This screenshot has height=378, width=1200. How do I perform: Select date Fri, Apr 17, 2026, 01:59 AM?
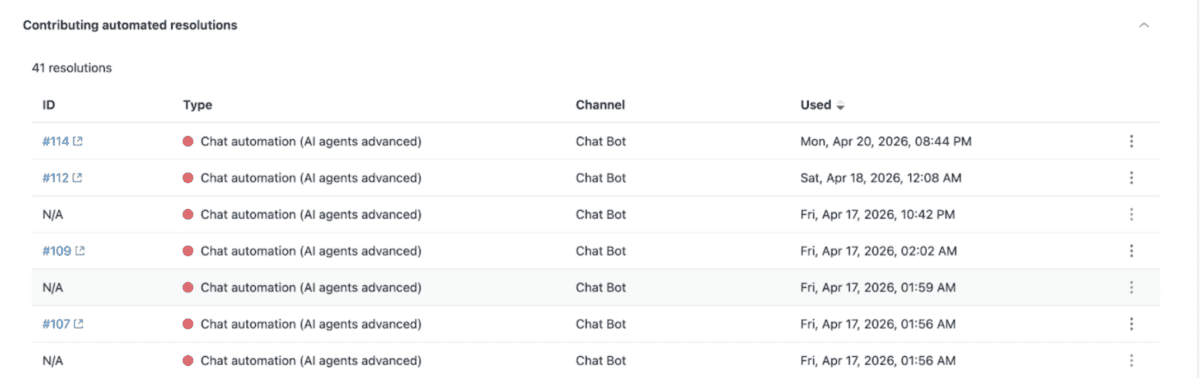coord(878,287)
